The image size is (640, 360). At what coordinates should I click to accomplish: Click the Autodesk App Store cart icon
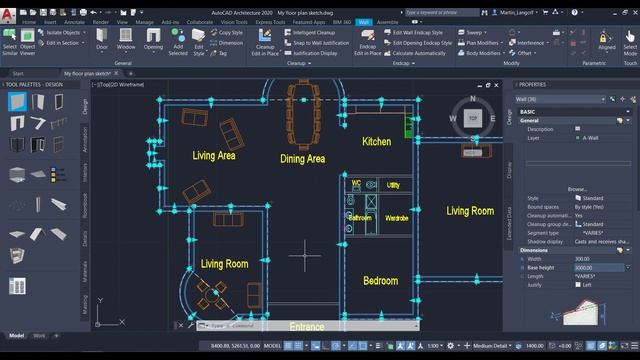[545, 13]
